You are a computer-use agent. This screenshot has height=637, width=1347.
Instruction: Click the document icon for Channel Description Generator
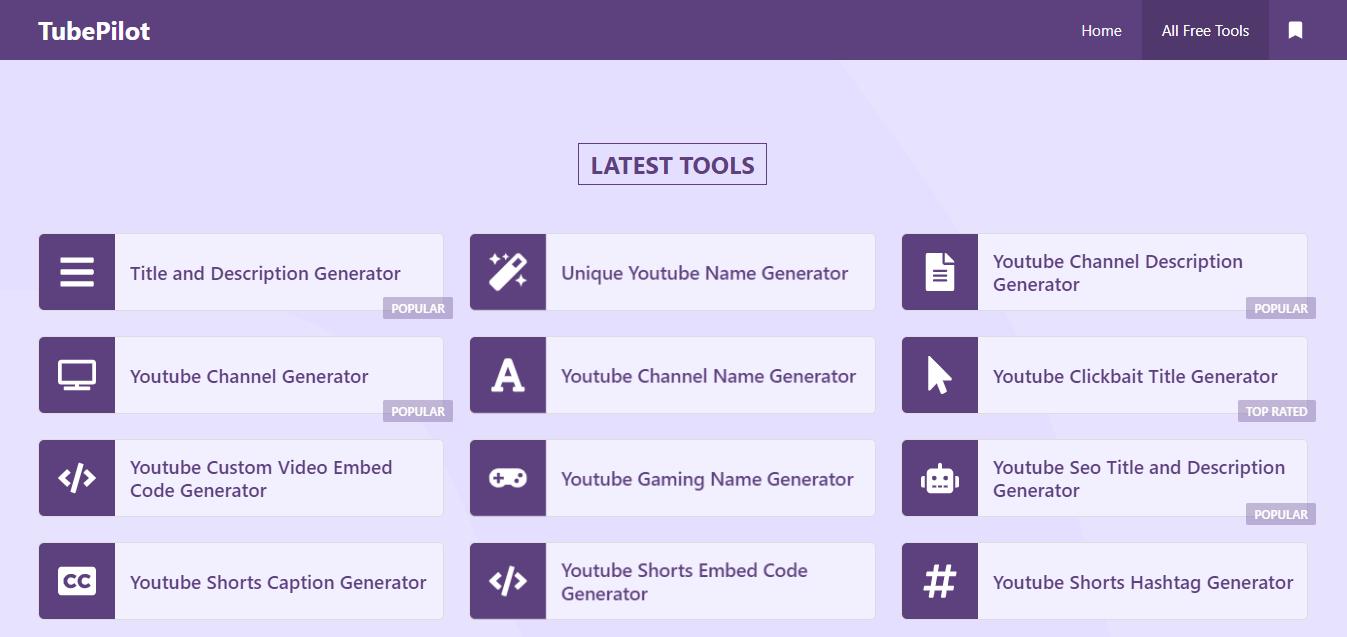click(x=940, y=272)
